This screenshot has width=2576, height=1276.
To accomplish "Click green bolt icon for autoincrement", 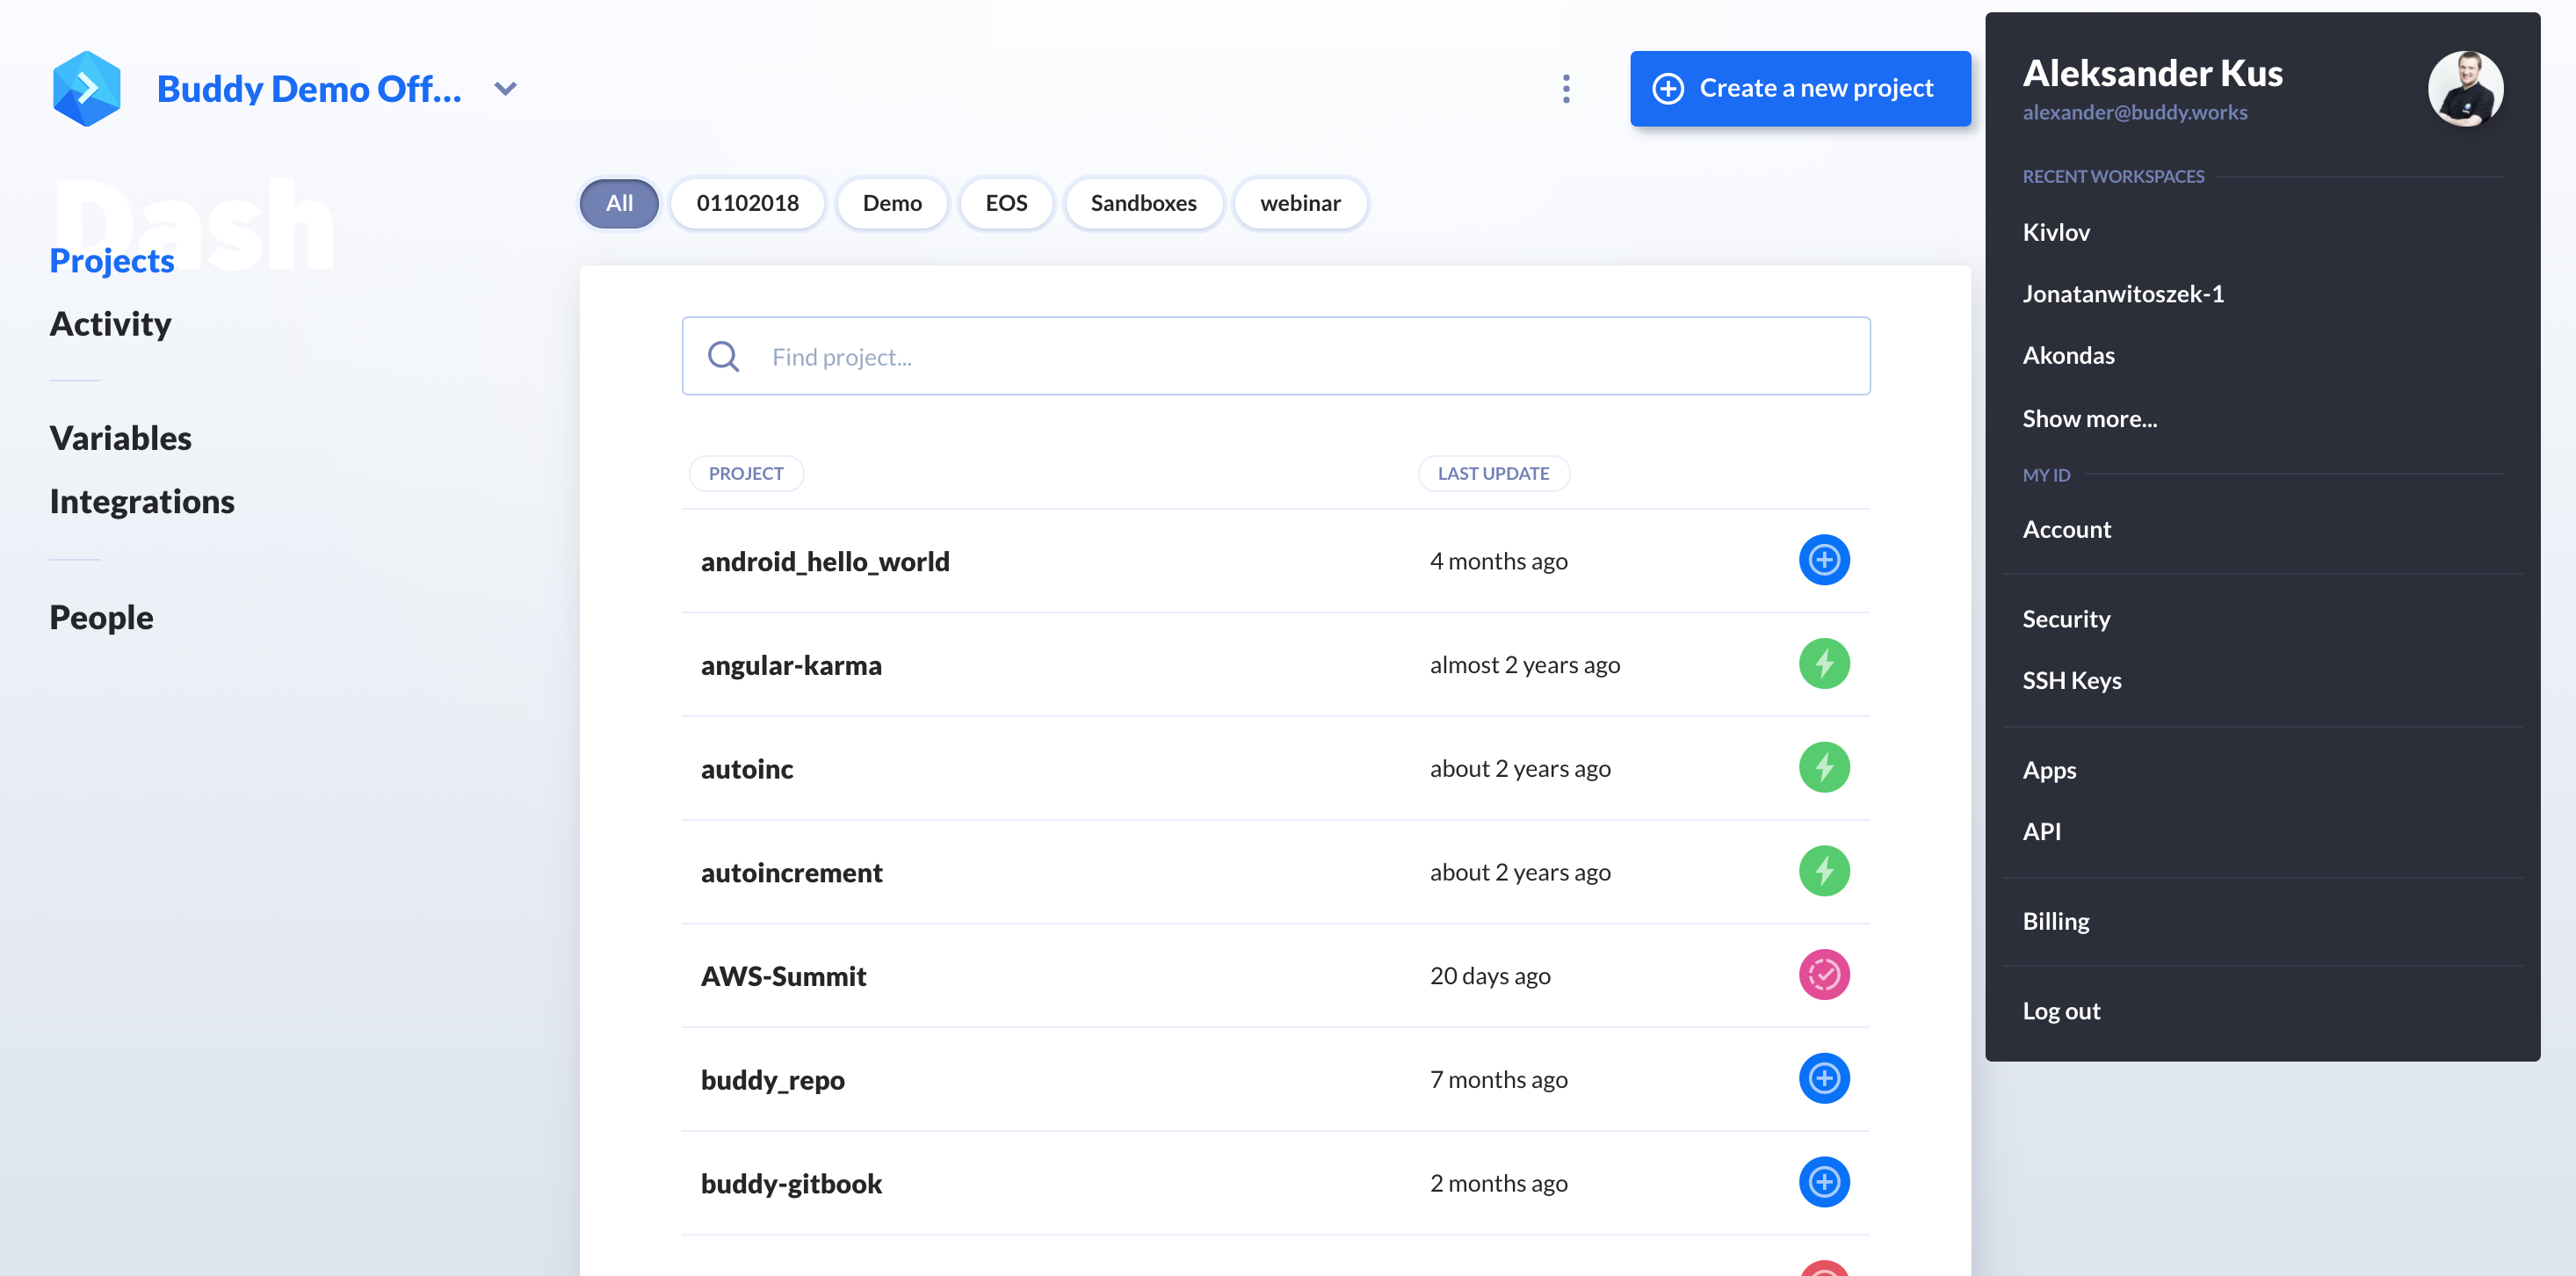I will click(x=1824, y=871).
